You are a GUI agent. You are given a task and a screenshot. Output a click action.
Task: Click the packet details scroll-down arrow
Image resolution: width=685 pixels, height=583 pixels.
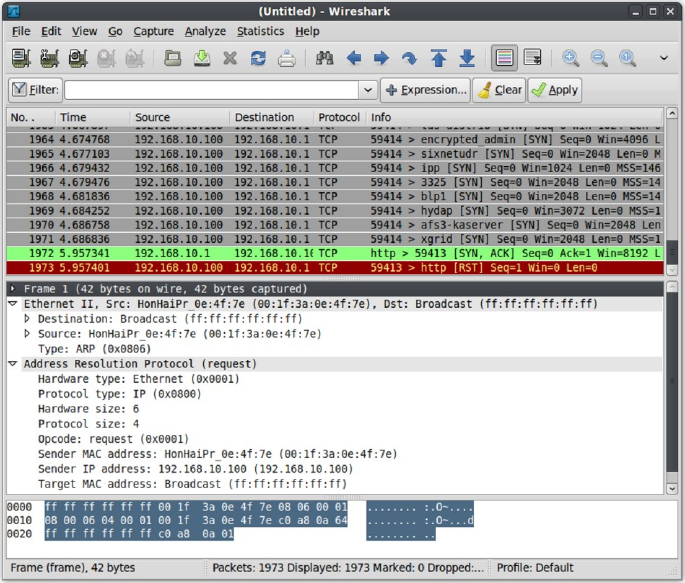(x=672, y=488)
